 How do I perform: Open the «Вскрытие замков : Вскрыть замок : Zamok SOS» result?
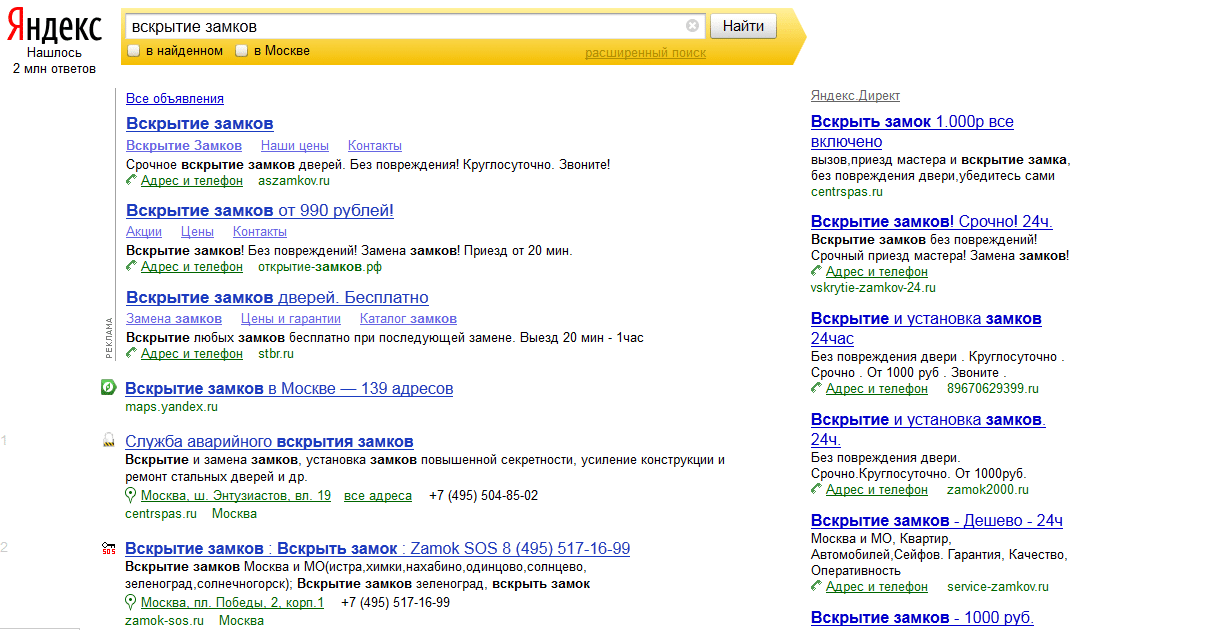(378, 549)
